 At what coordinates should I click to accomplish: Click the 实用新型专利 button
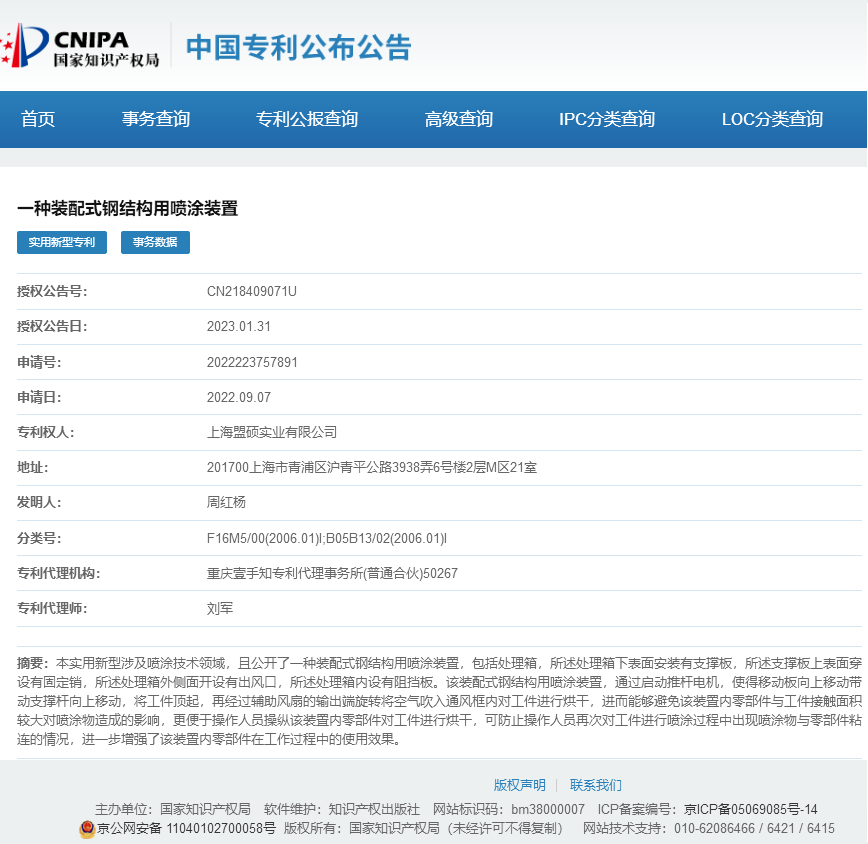click(x=62, y=242)
